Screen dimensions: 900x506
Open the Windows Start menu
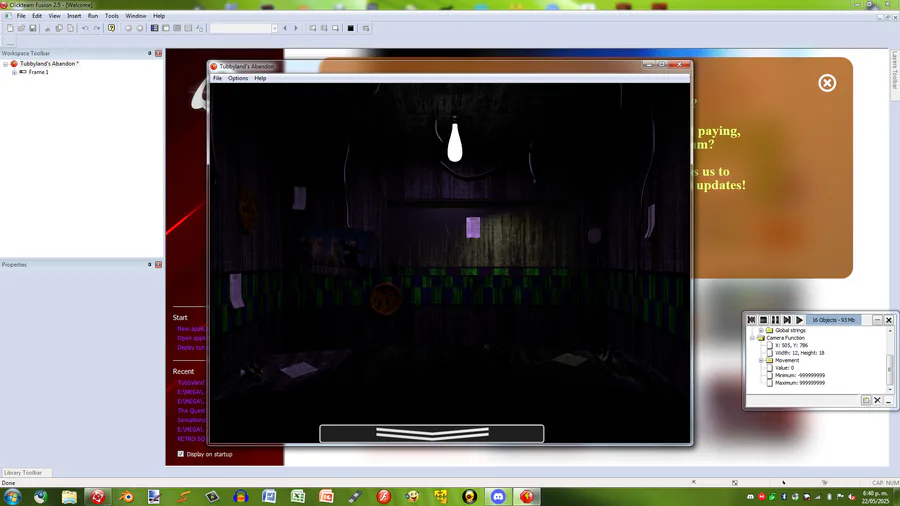(12, 496)
